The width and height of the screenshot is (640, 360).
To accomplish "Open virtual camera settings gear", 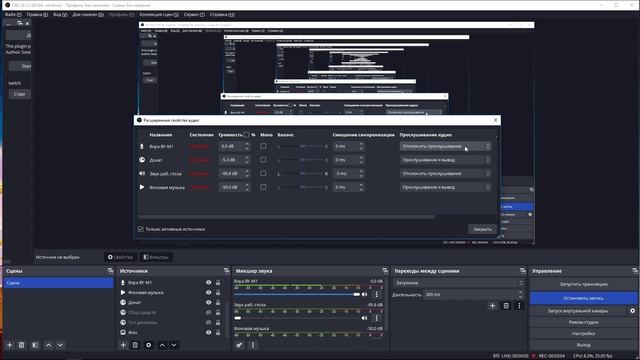I will point(632,311).
